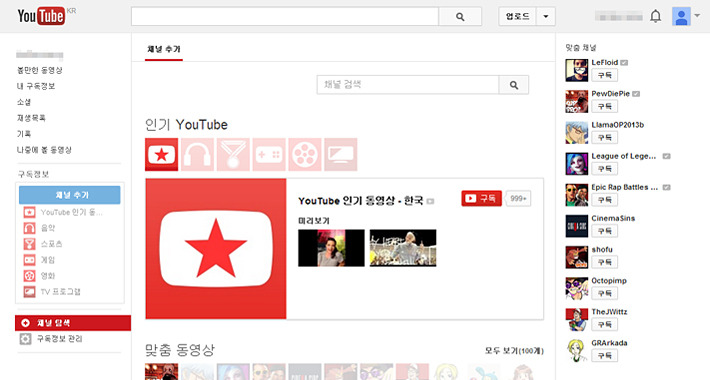Select the gamepad gaming category icon

[x=269, y=154]
